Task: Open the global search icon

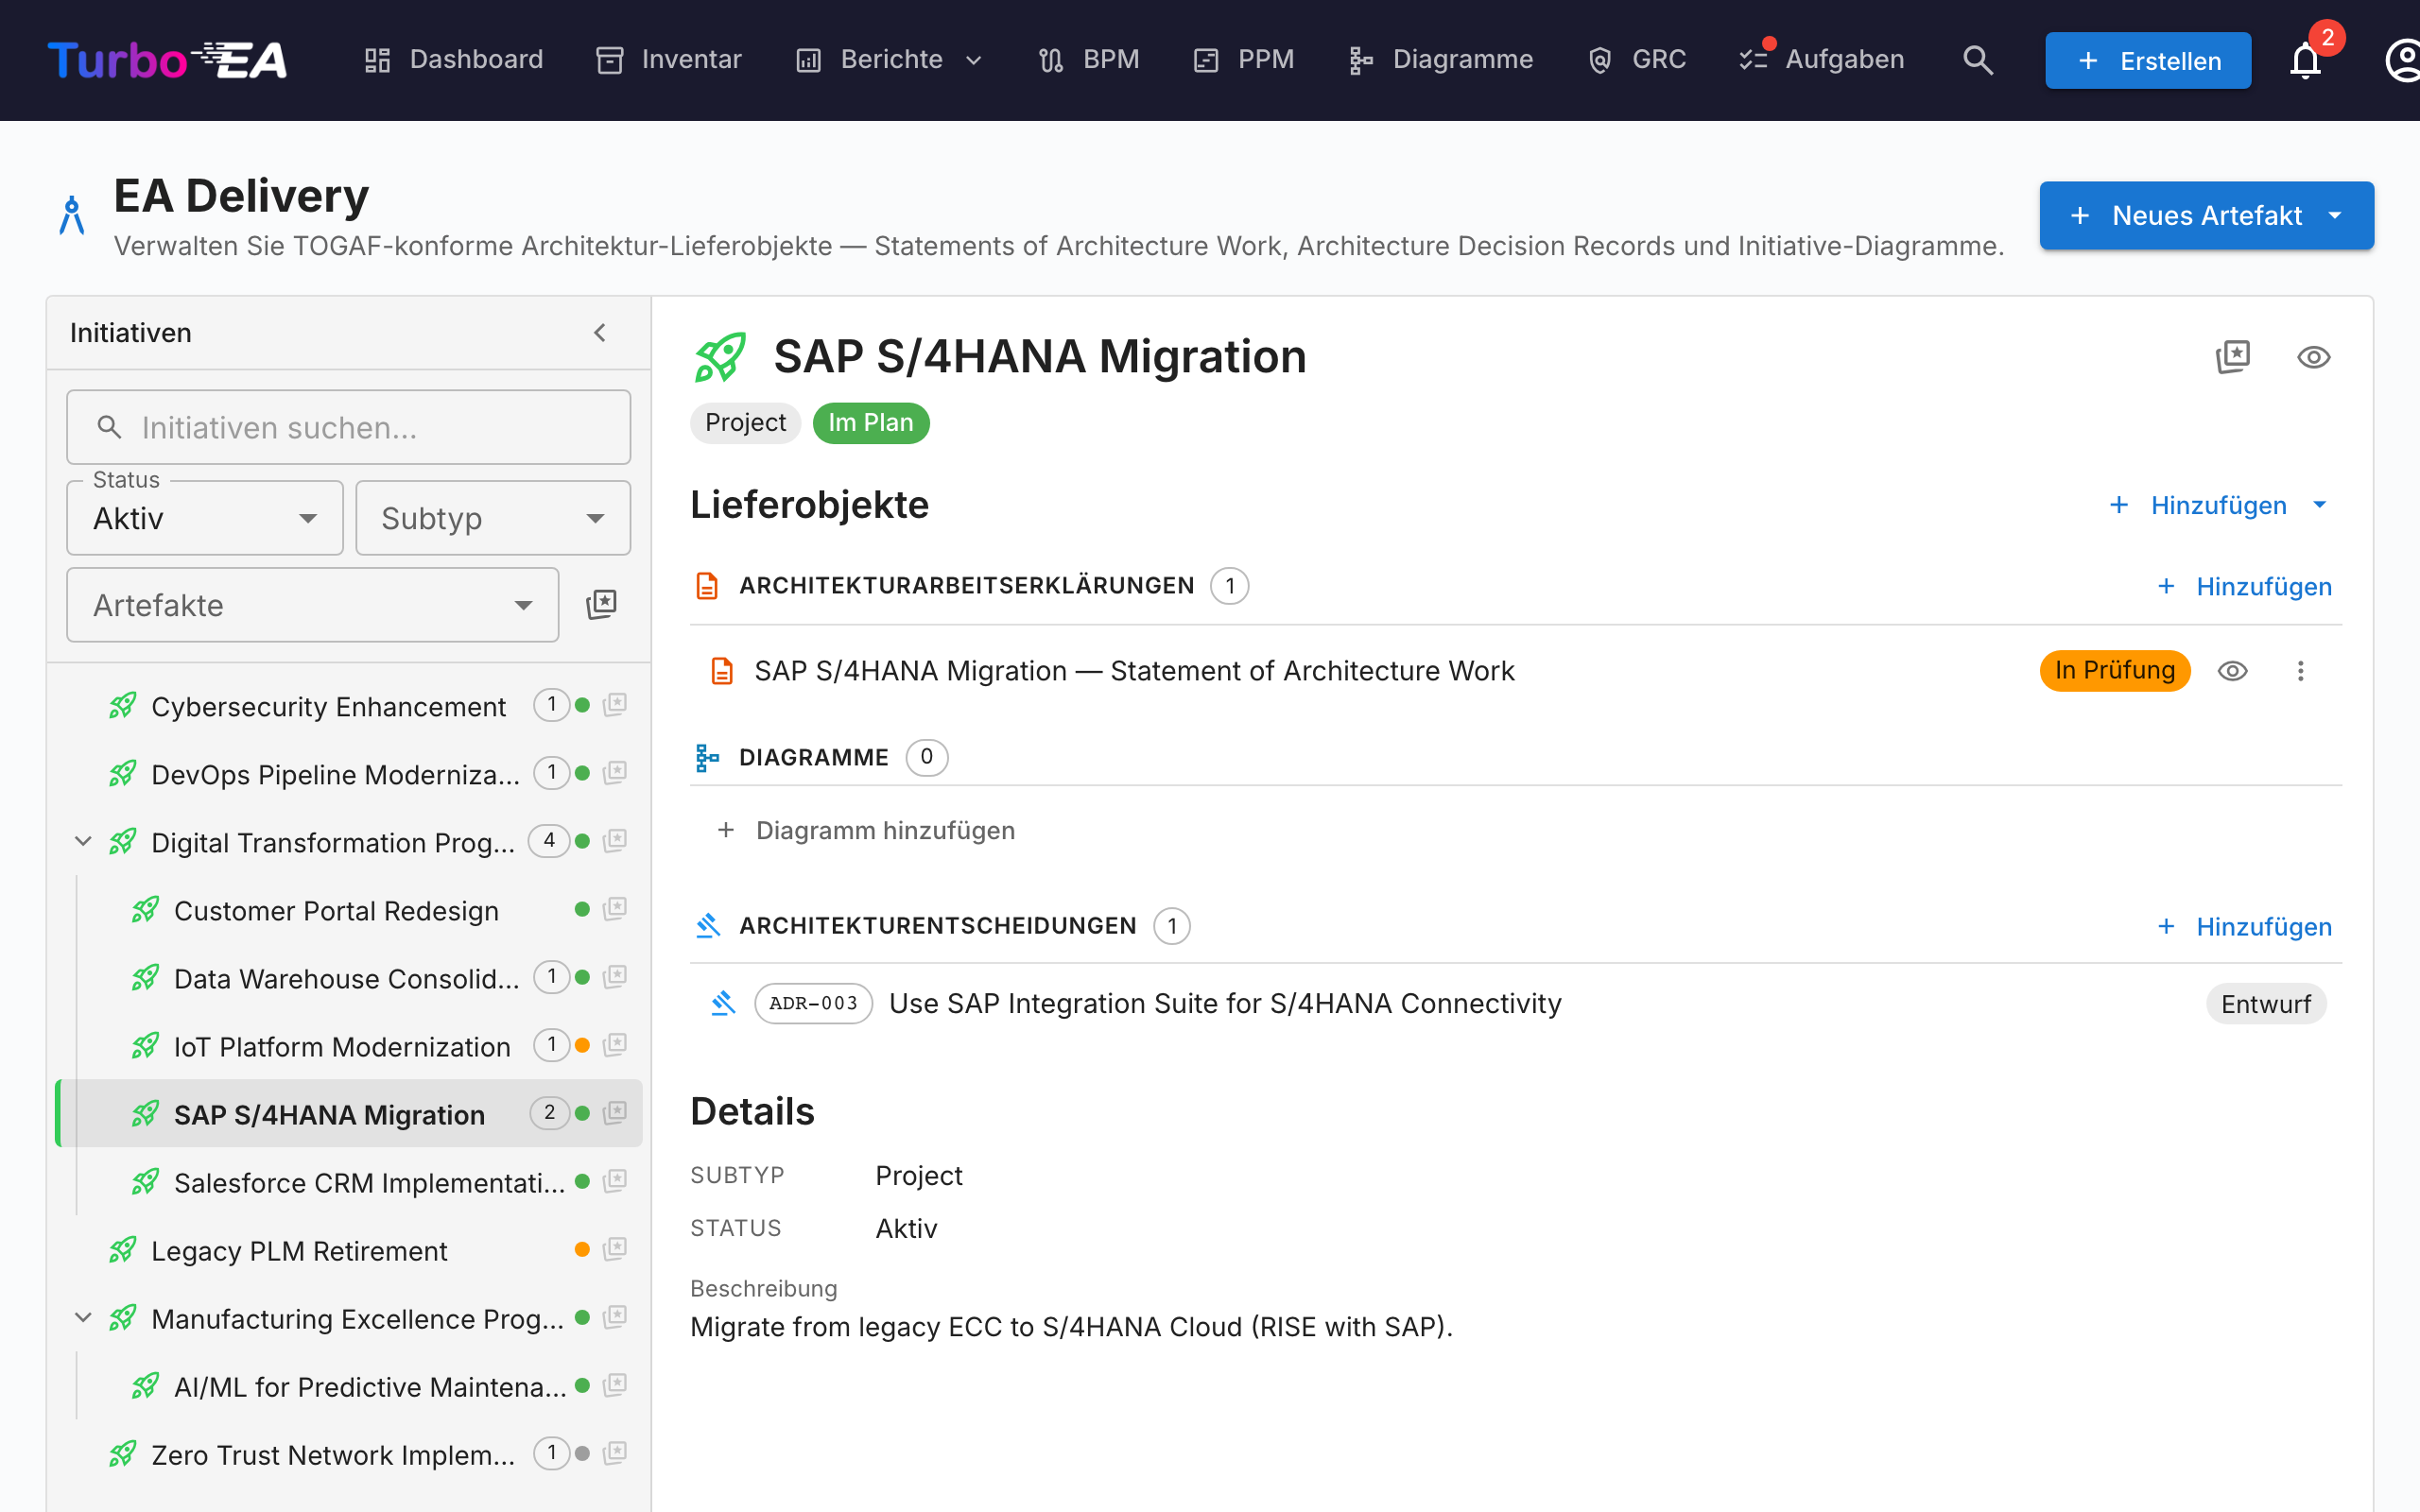Action: [1977, 60]
